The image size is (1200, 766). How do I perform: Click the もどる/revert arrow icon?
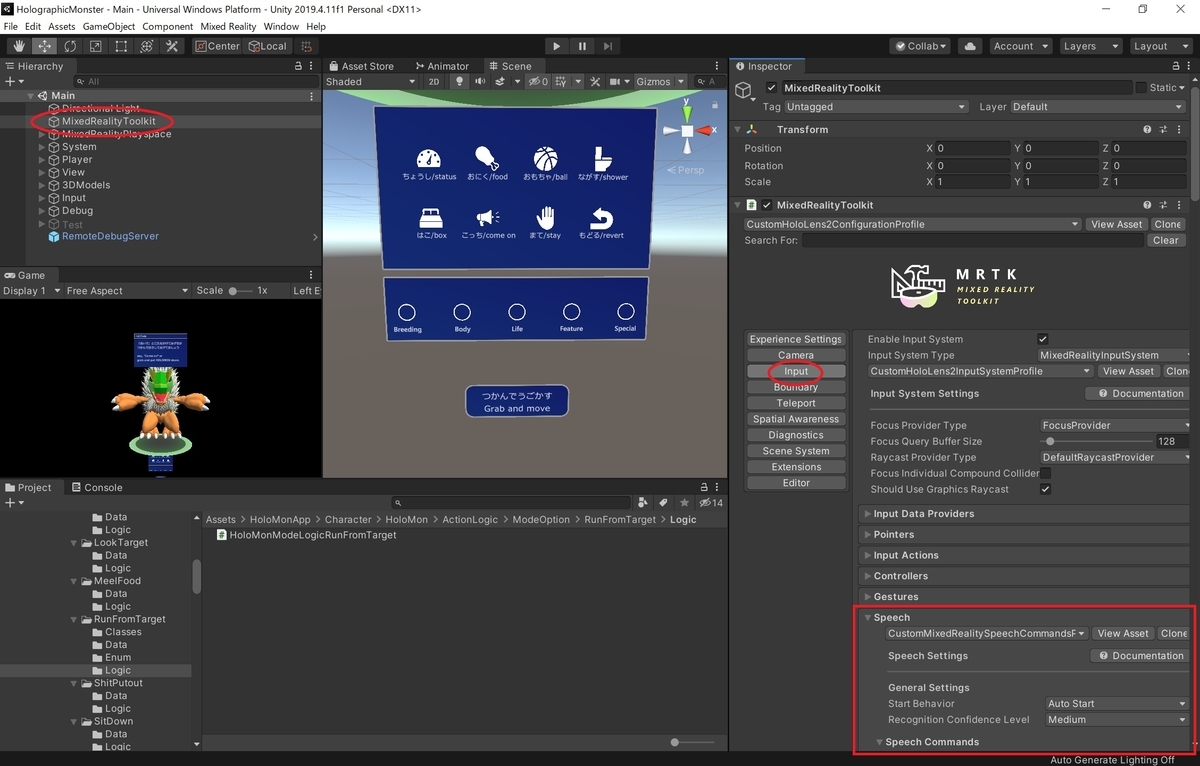[600, 218]
